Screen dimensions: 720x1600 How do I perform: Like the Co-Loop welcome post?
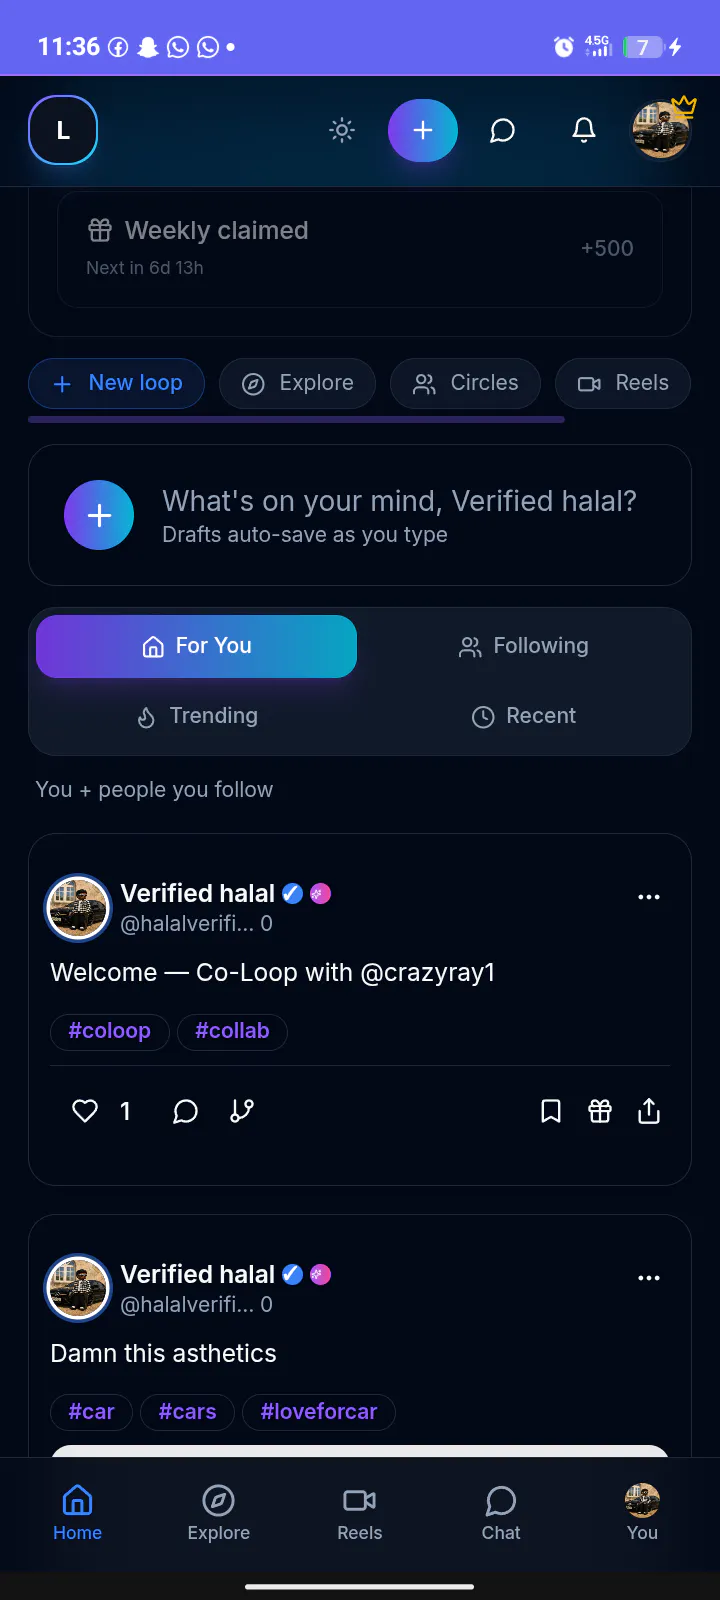point(85,1111)
